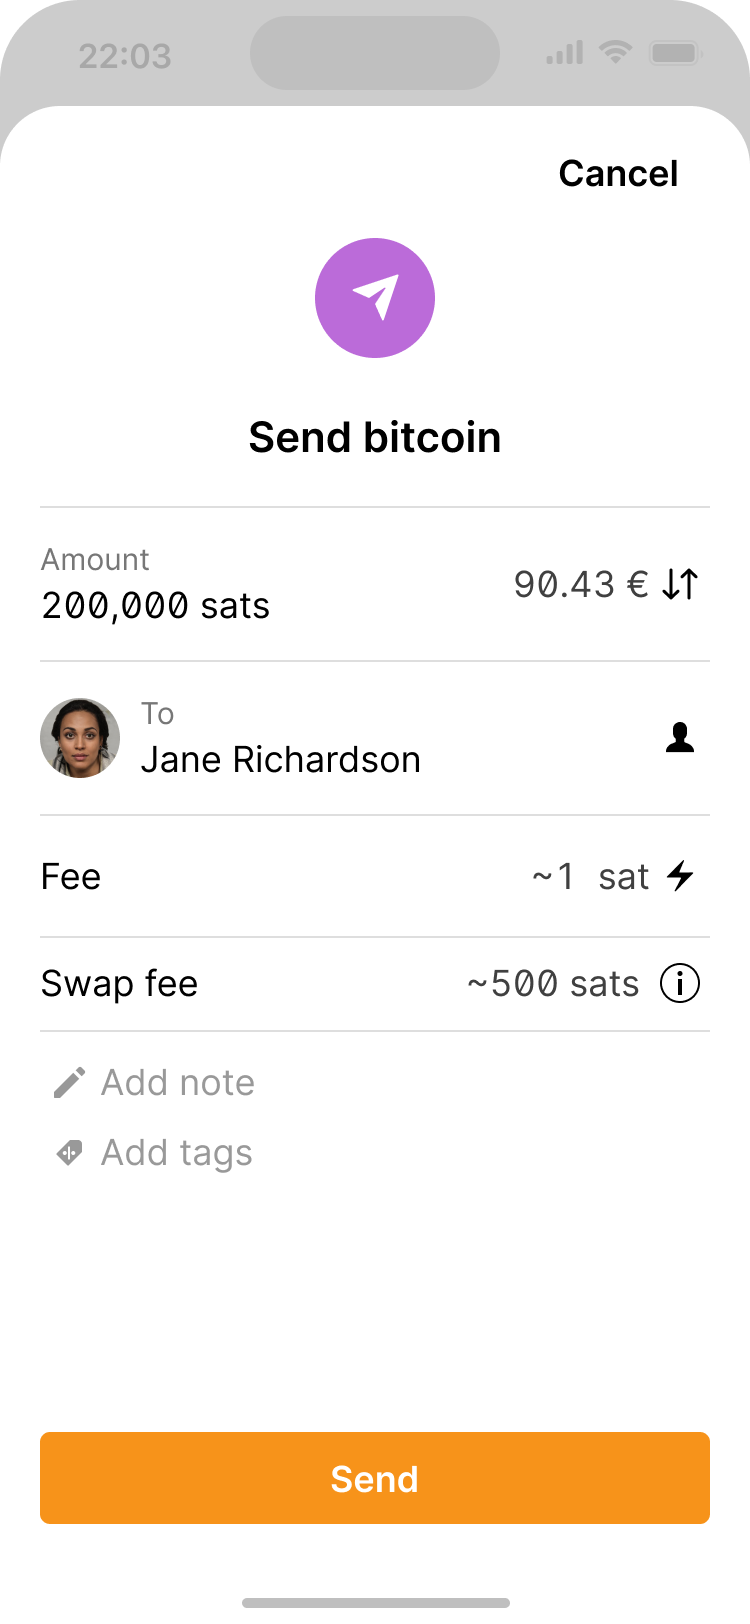The width and height of the screenshot is (750, 1624).
Task: Toggle the currency swap arrows icon
Action: point(680,584)
